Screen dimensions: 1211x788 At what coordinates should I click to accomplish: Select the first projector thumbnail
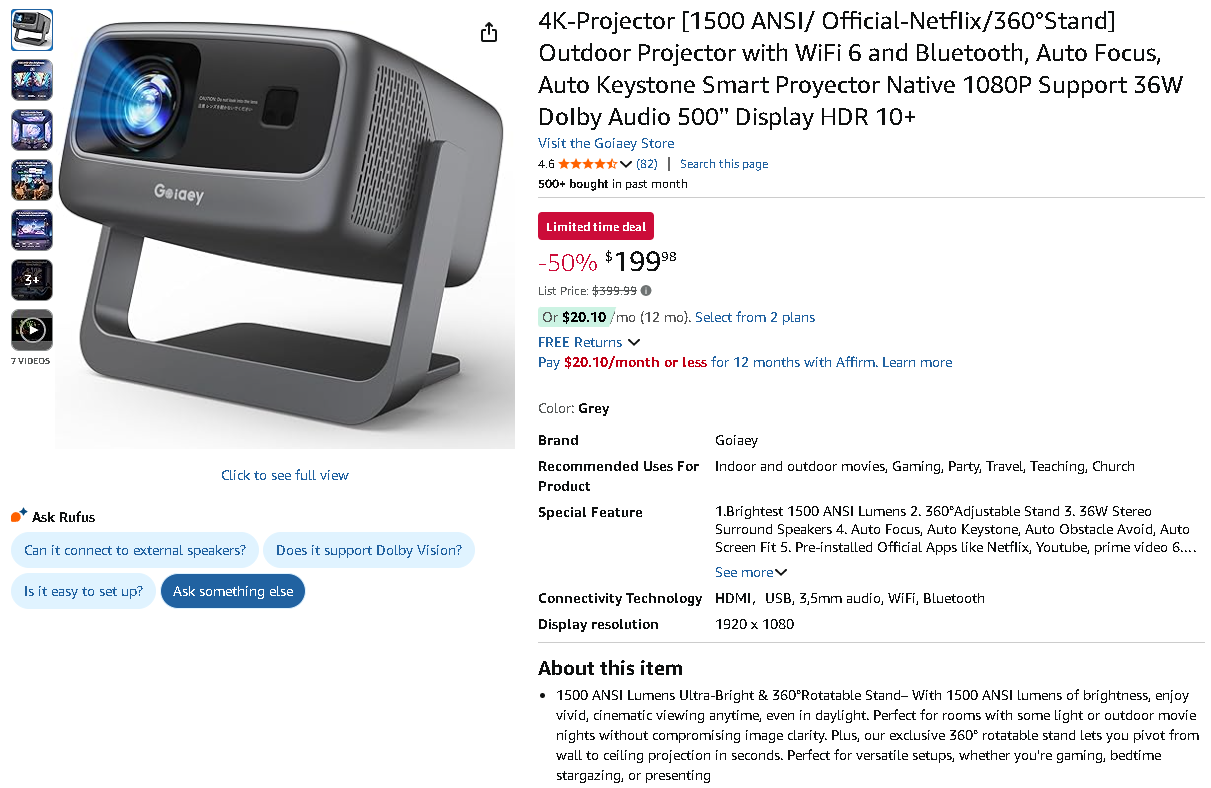coord(32,30)
